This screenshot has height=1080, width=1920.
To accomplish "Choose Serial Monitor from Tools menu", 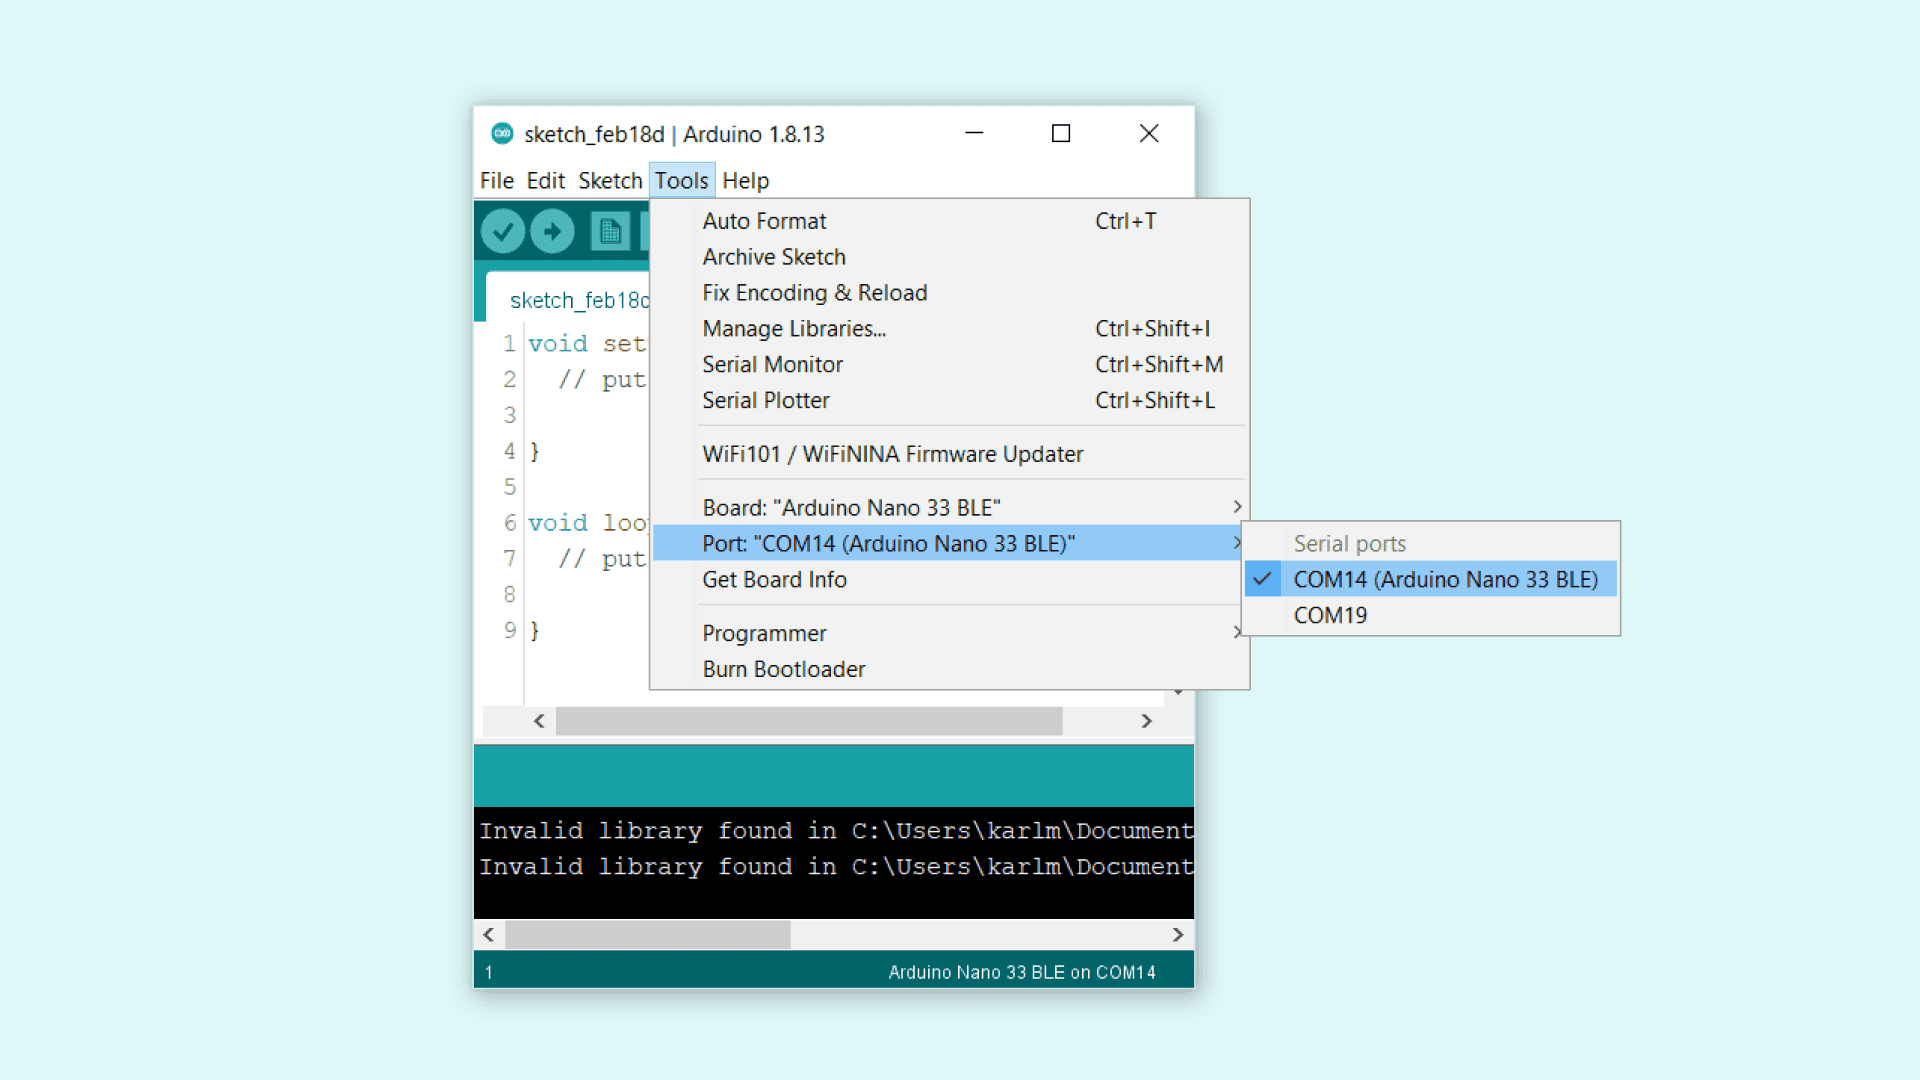I will (x=772, y=365).
